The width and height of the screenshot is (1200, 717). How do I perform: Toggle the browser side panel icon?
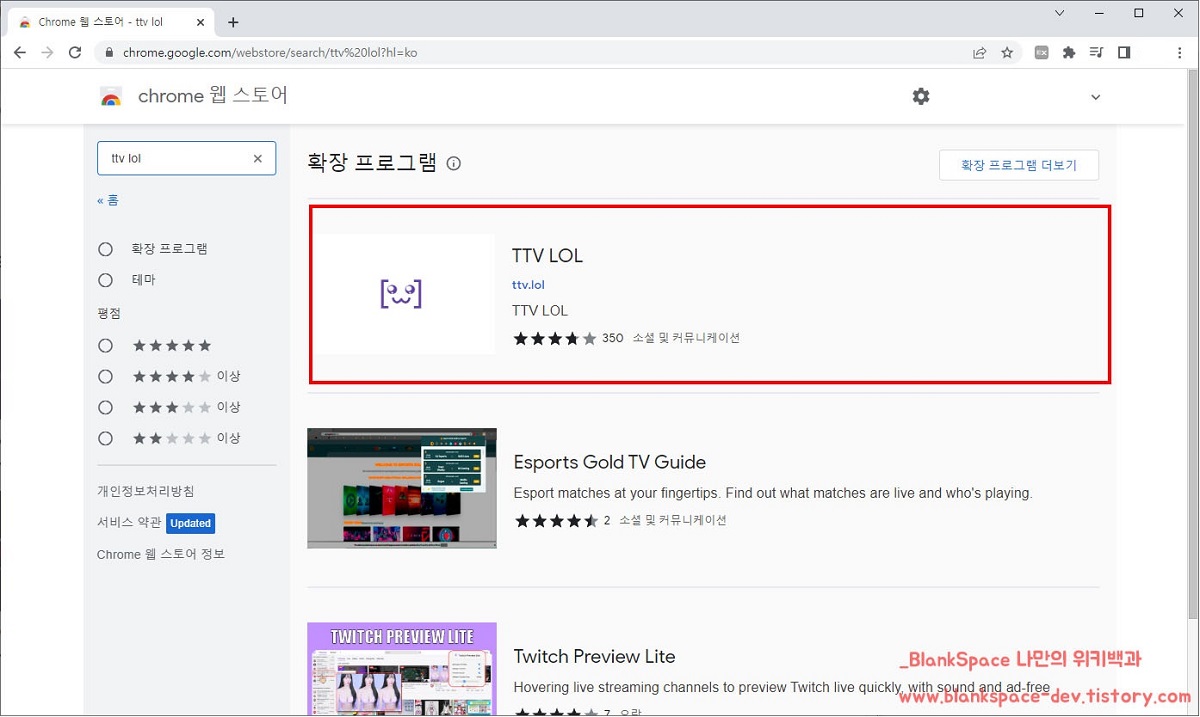click(x=1124, y=53)
